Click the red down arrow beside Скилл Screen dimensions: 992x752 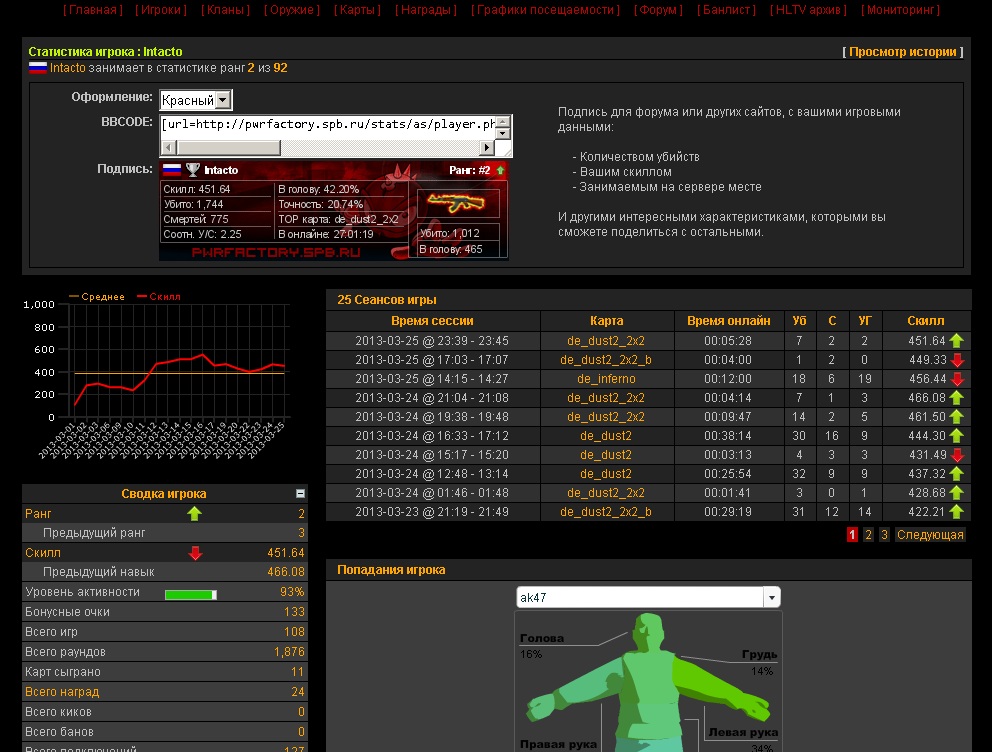pyautogui.click(x=195, y=553)
